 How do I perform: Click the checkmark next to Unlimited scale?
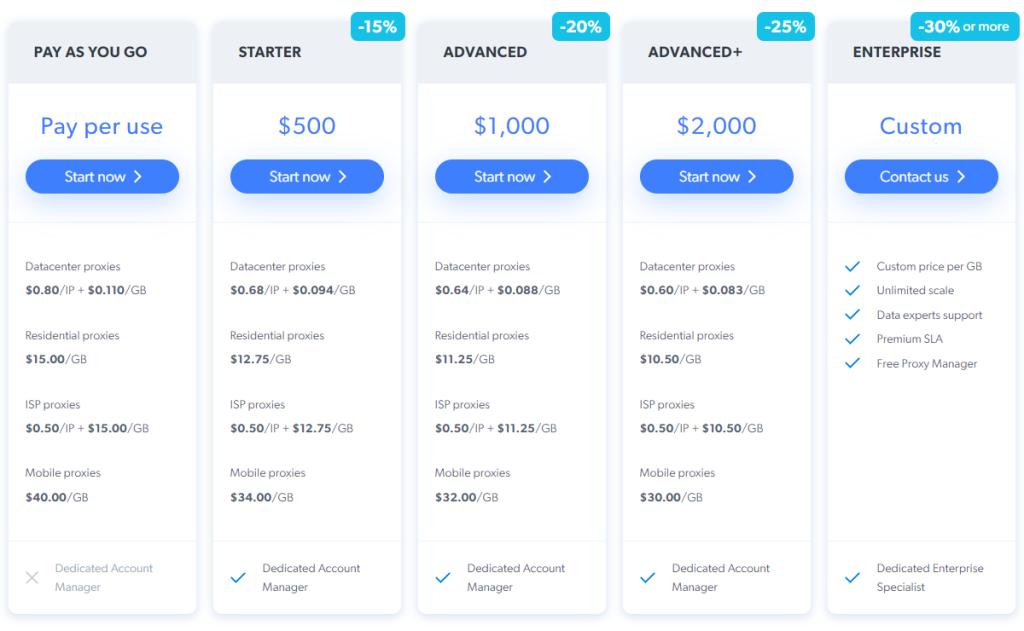[853, 291]
